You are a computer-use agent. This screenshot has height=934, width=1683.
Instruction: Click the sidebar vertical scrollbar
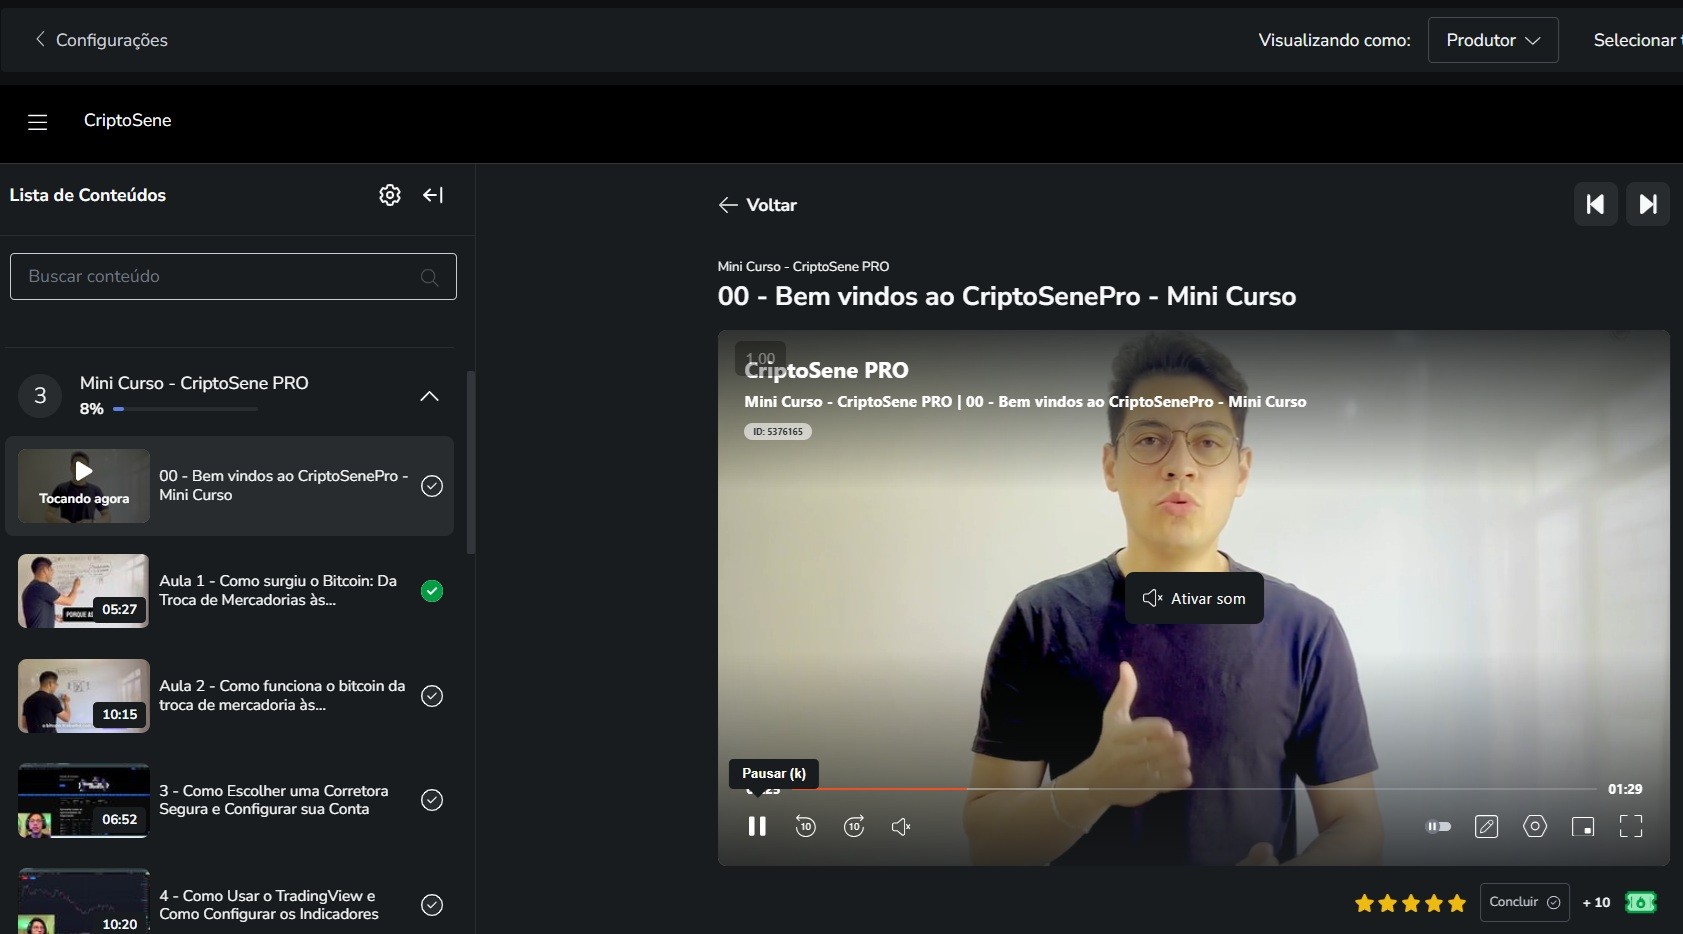(x=471, y=462)
